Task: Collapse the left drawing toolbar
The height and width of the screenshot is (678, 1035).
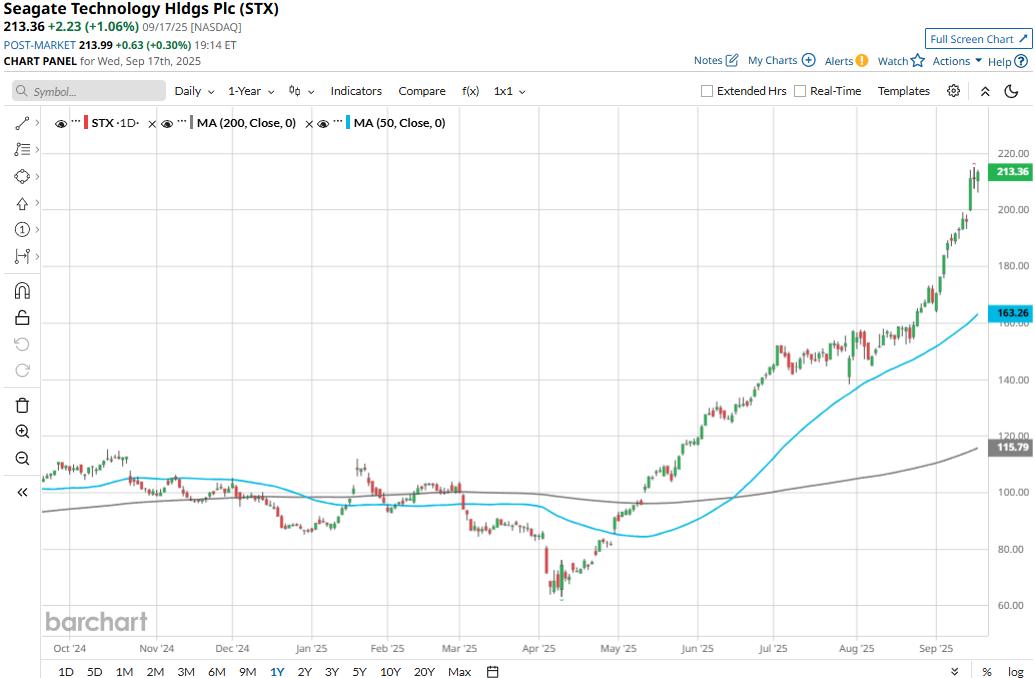Action: click(22, 492)
